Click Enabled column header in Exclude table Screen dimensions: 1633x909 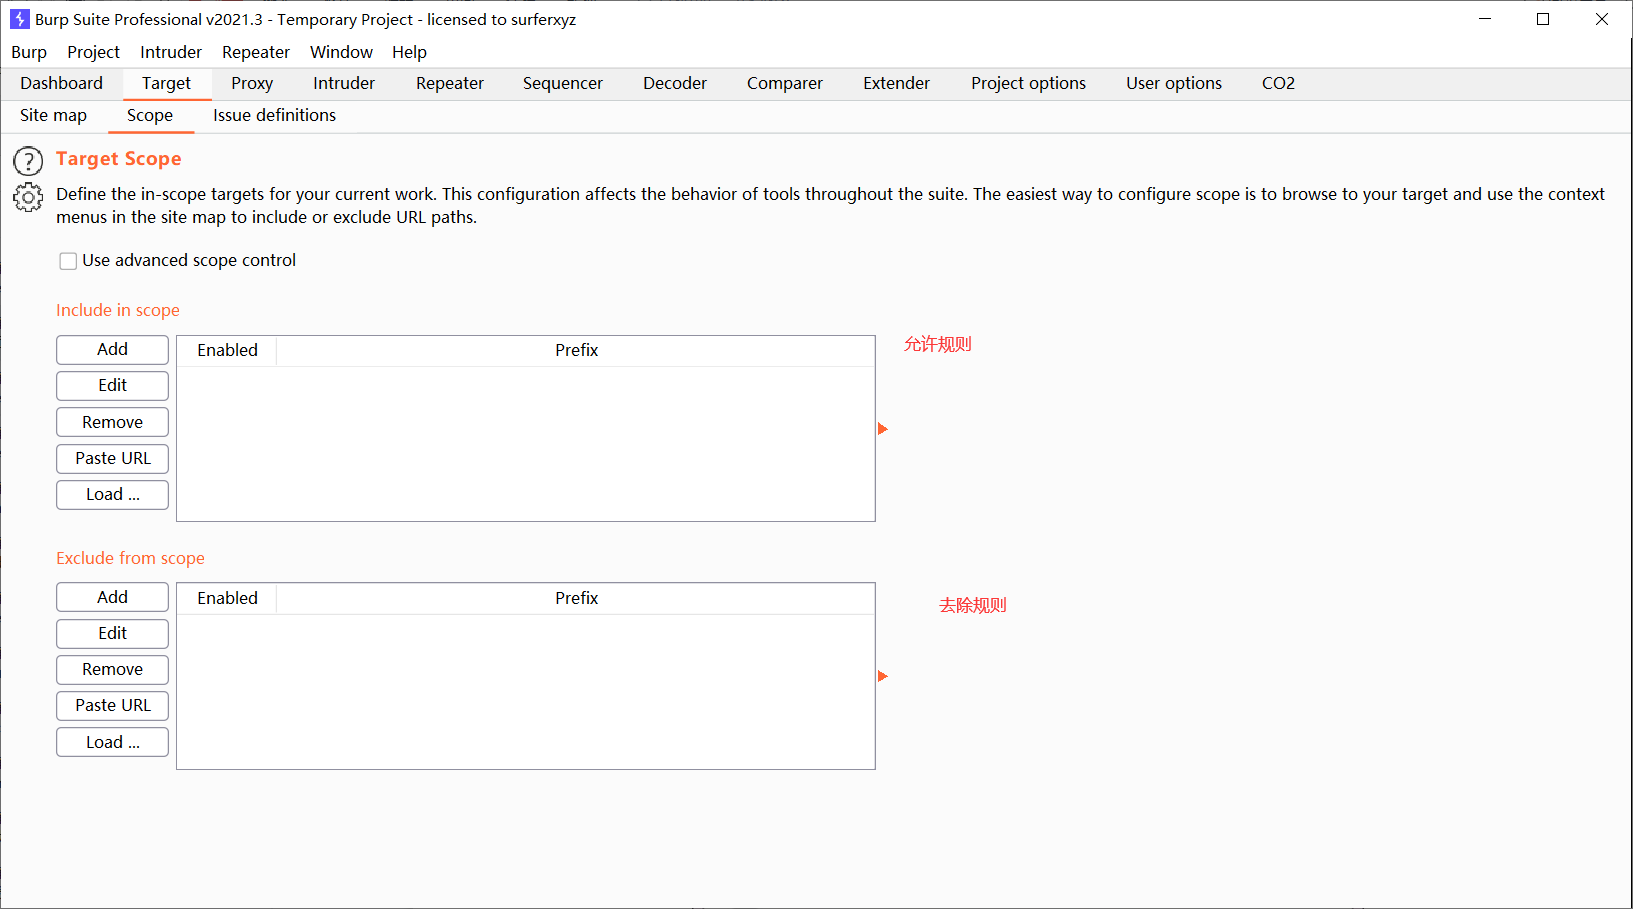click(227, 599)
